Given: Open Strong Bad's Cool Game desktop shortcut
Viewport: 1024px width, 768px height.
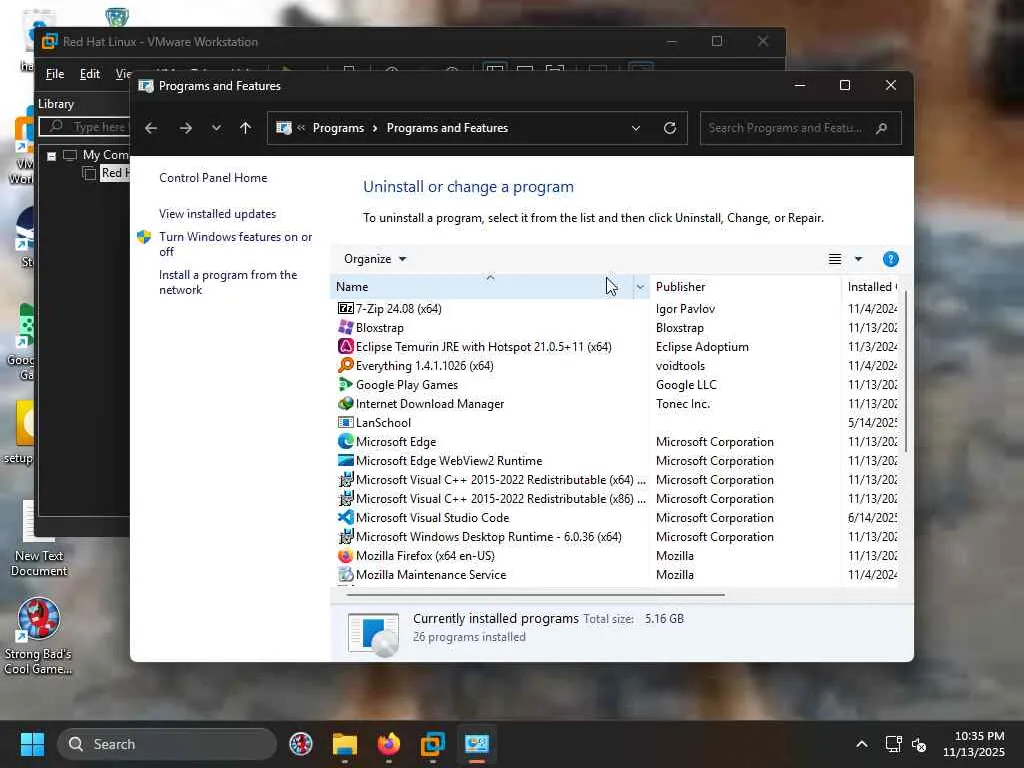Looking at the screenshot, I should pos(39,637).
